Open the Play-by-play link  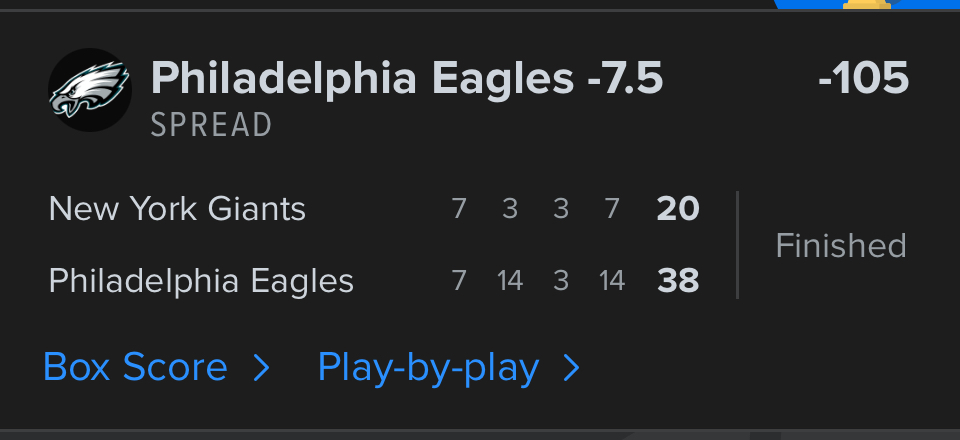(428, 368)
